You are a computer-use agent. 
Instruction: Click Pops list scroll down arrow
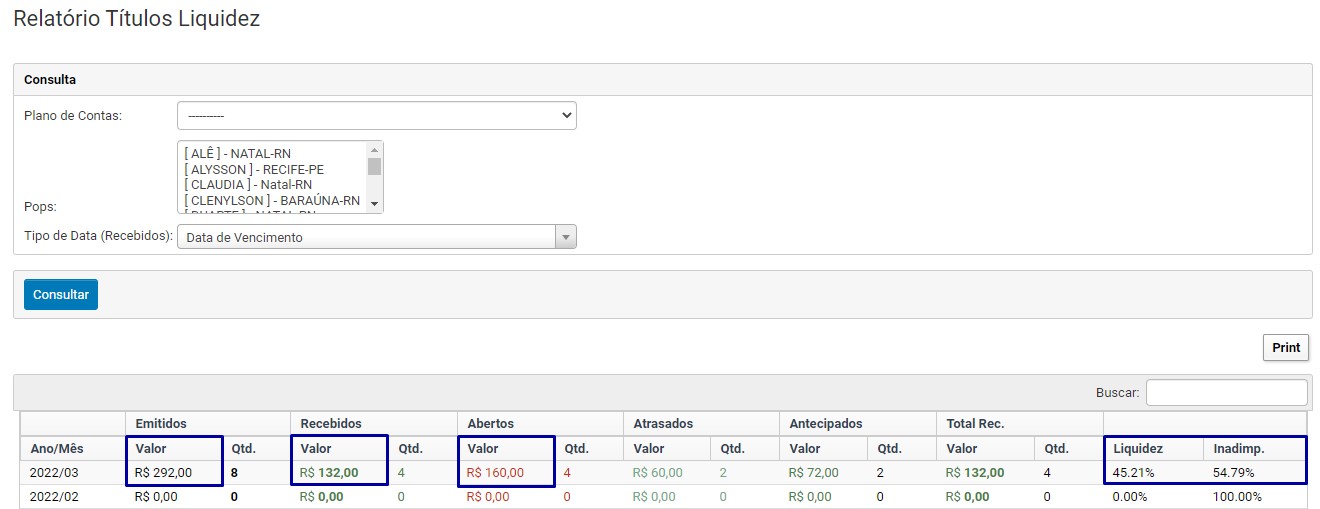(x=375, y=204)
